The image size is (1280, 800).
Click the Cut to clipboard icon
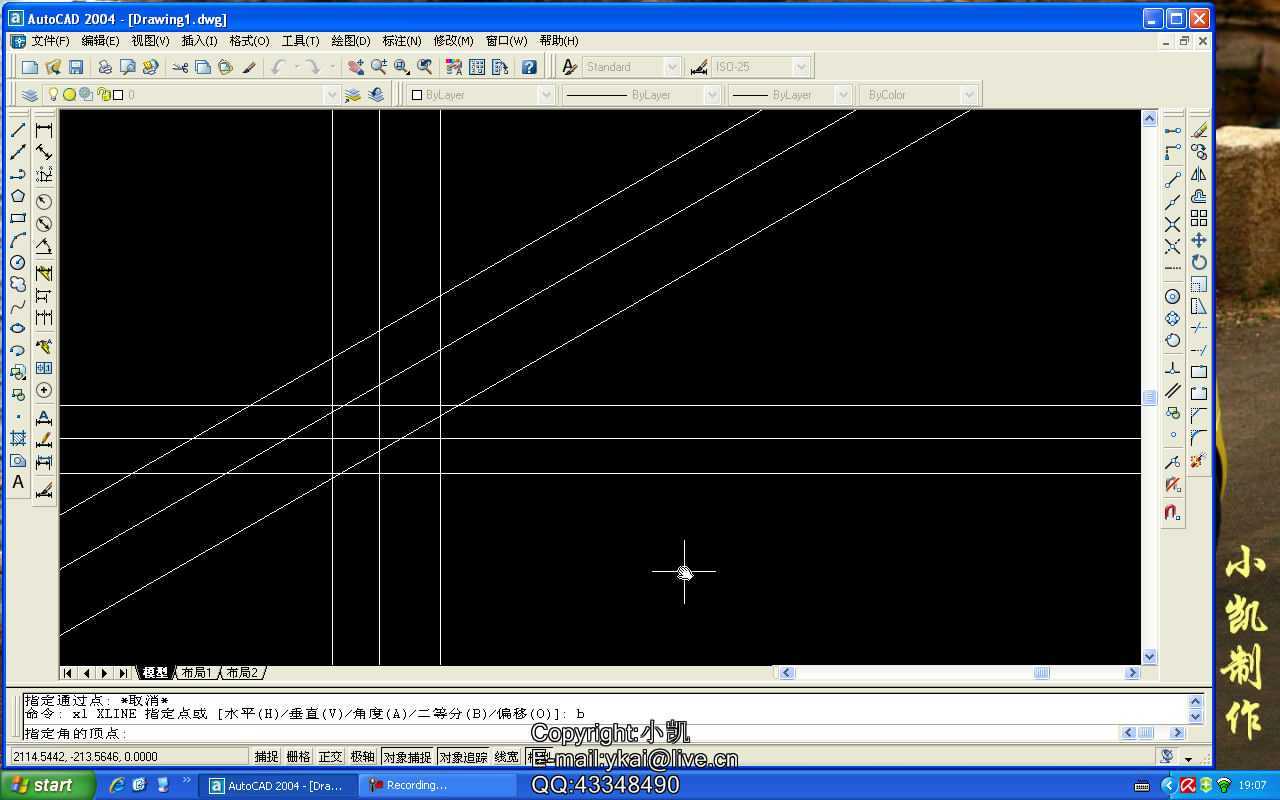coord(180,67)
